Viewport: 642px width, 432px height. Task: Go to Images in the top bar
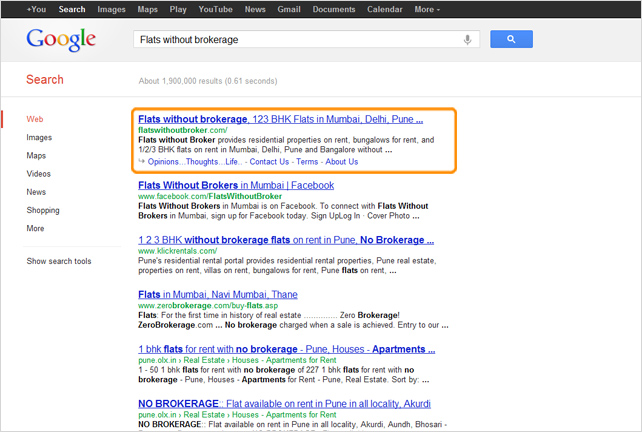(x=111, y=9)
